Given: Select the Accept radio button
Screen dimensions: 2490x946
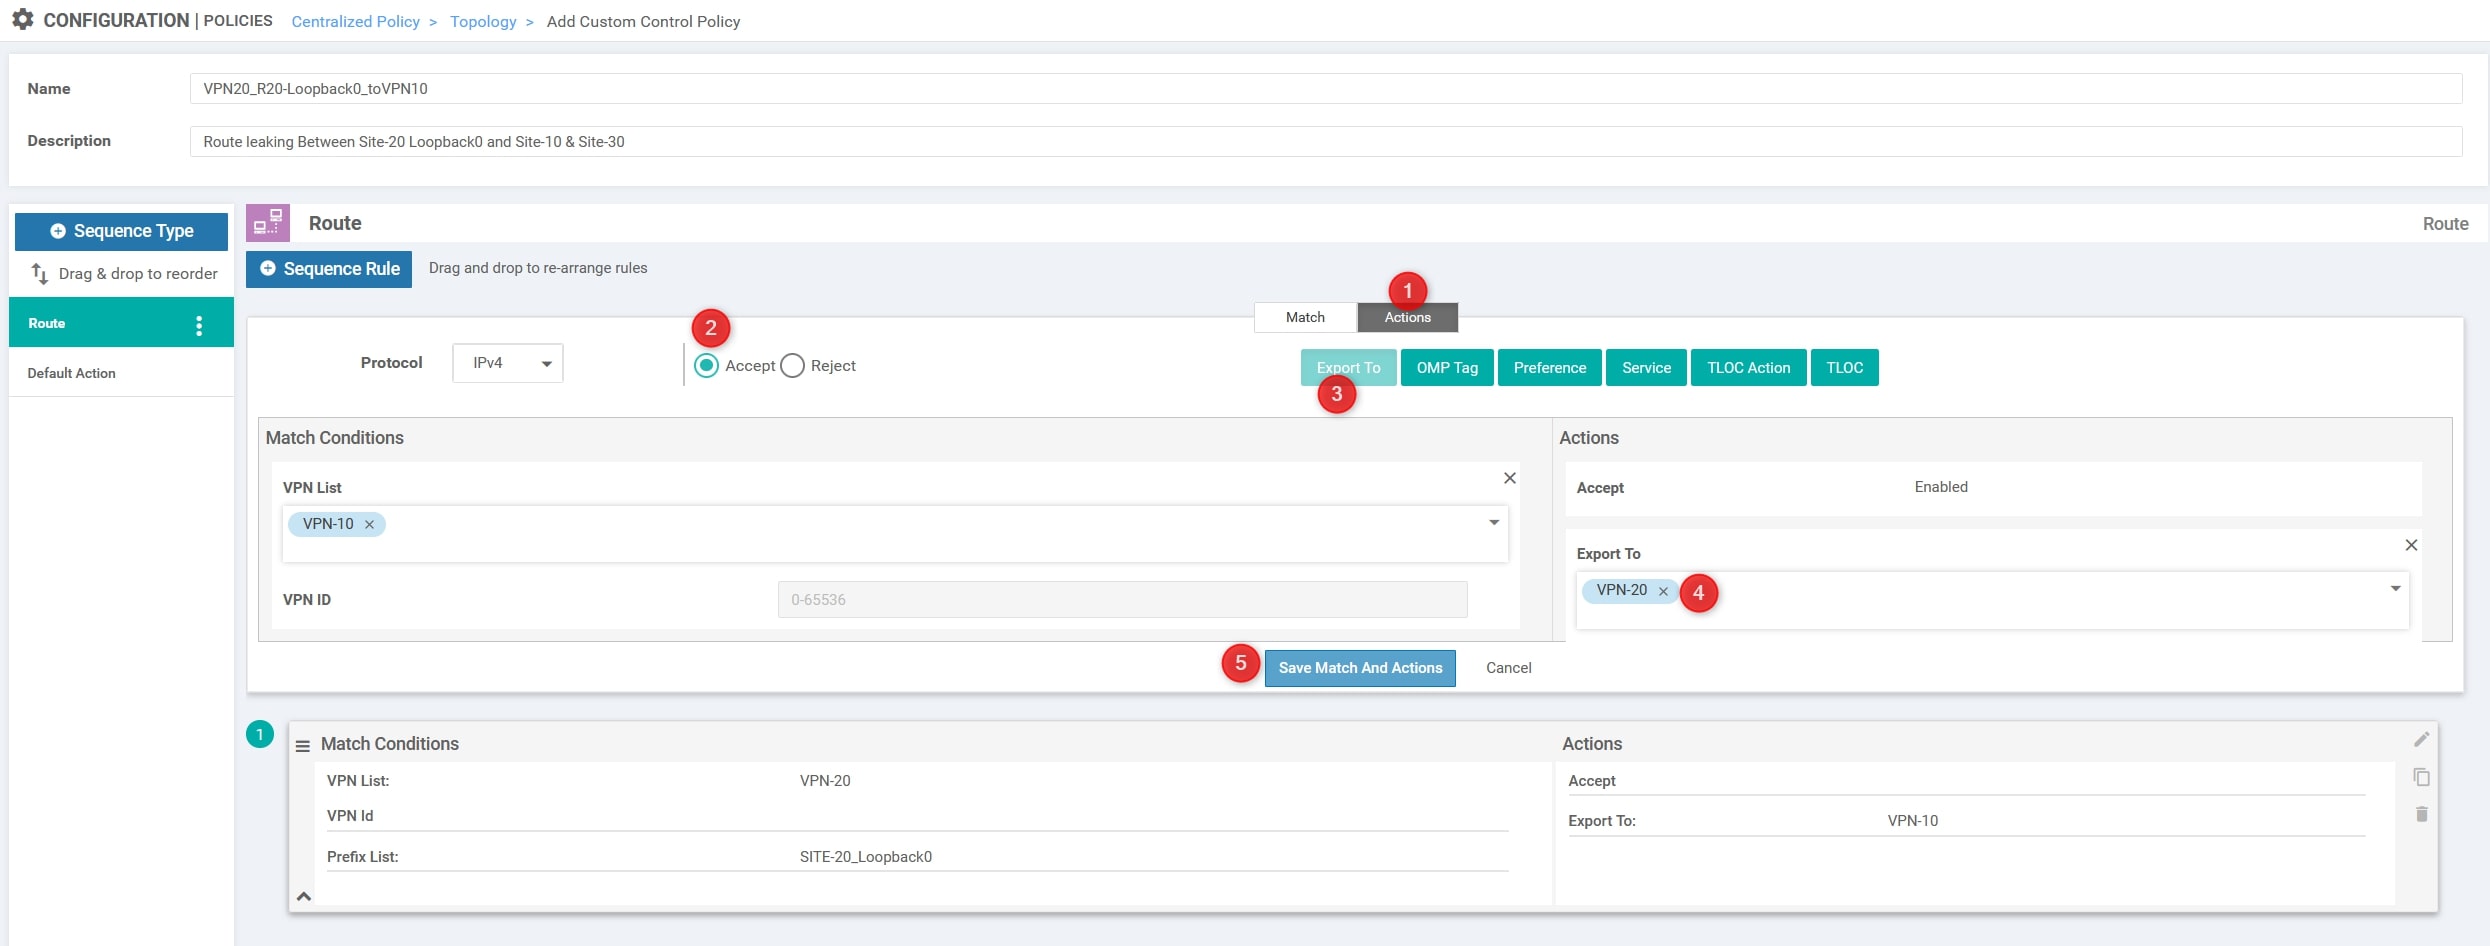Looking at the screenshot, I should tap(707, 366).
